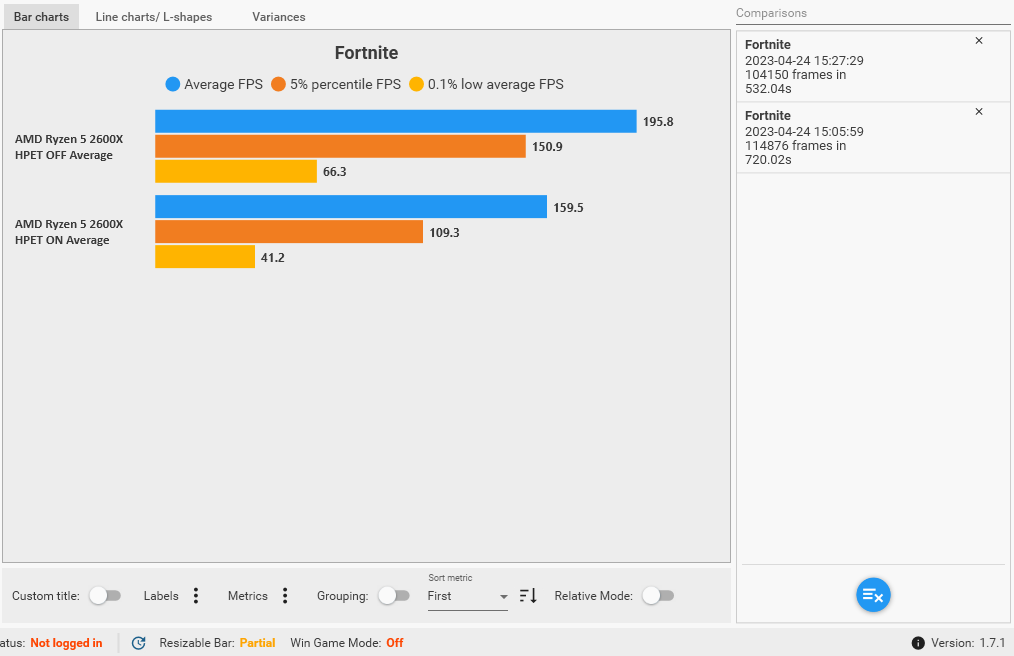Screen dimensions: 1014x656
Task: Click the info icon next to Version 1.7.1
Action: coord(918,642)
